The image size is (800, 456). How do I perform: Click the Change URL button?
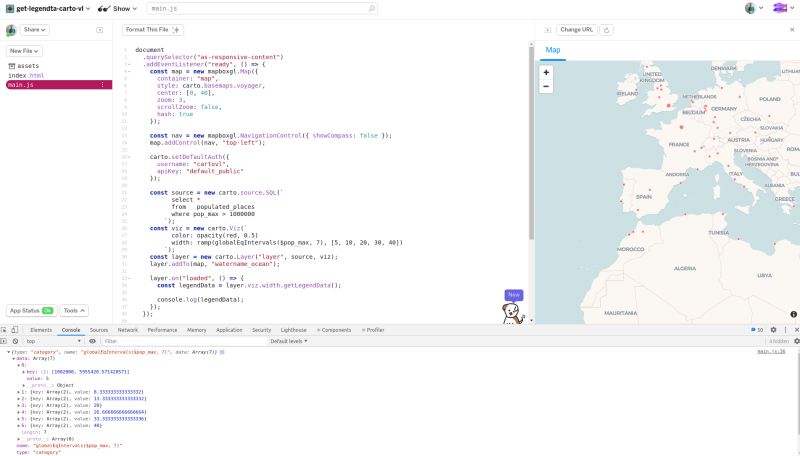tap(577, 30)
